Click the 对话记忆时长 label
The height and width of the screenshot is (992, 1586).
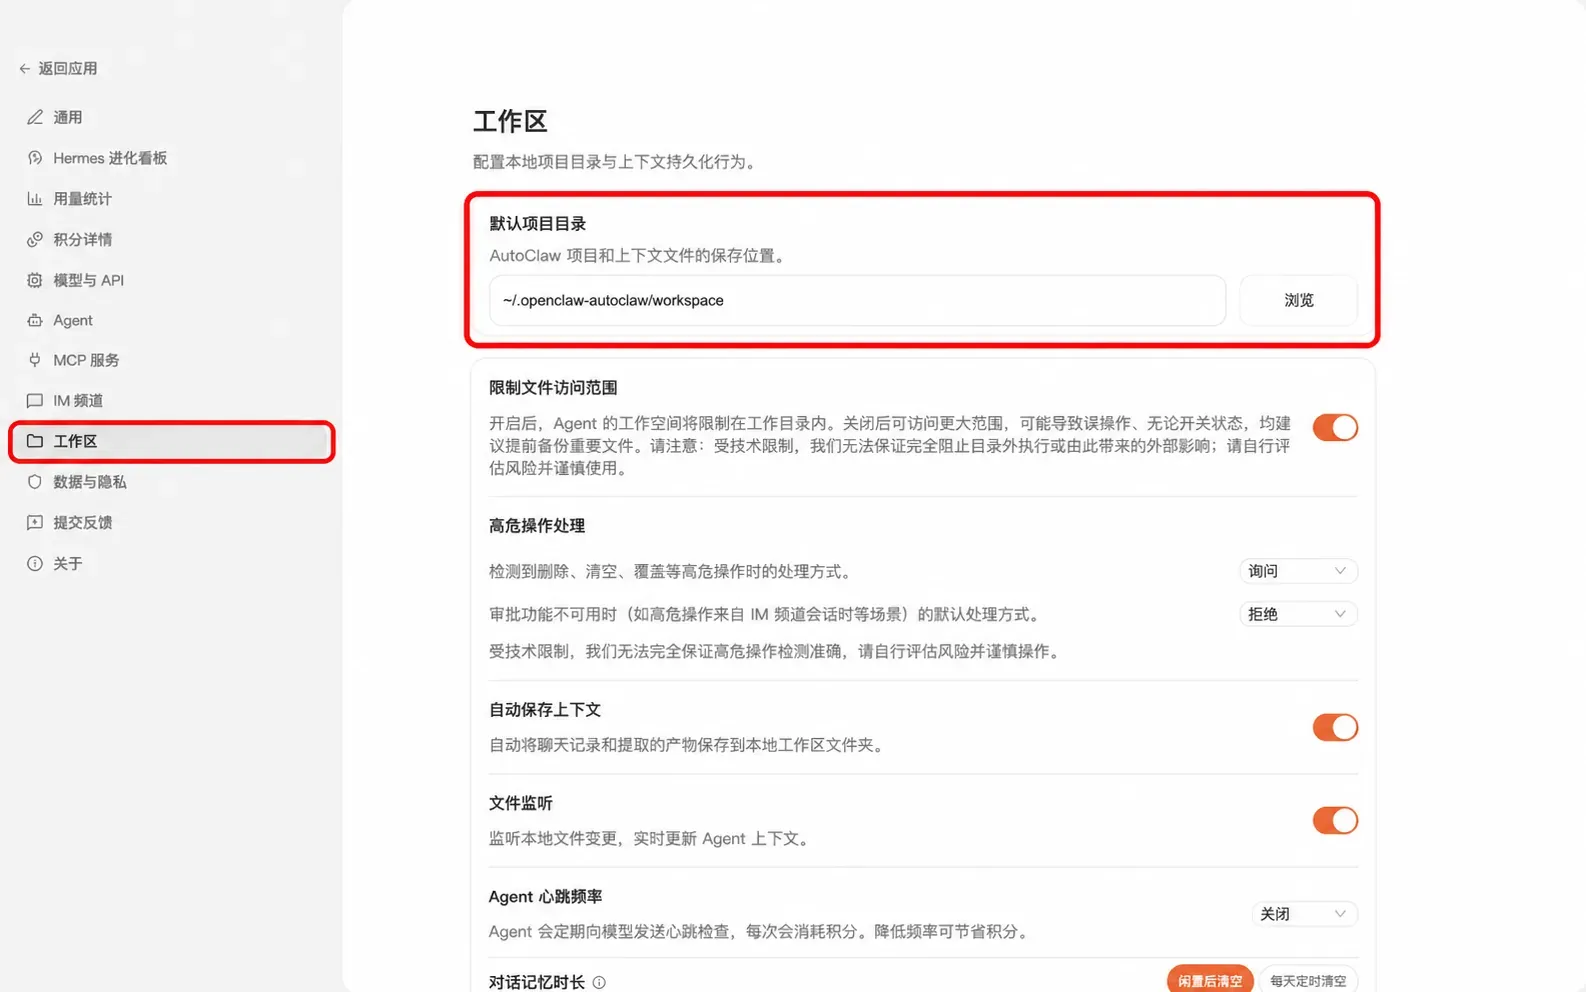(537, 982)
